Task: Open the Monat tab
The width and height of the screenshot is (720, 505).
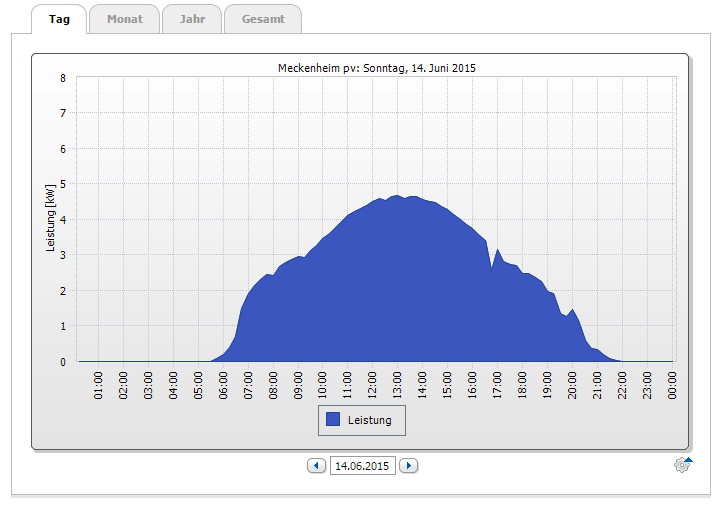Action: tap(124, 19)
